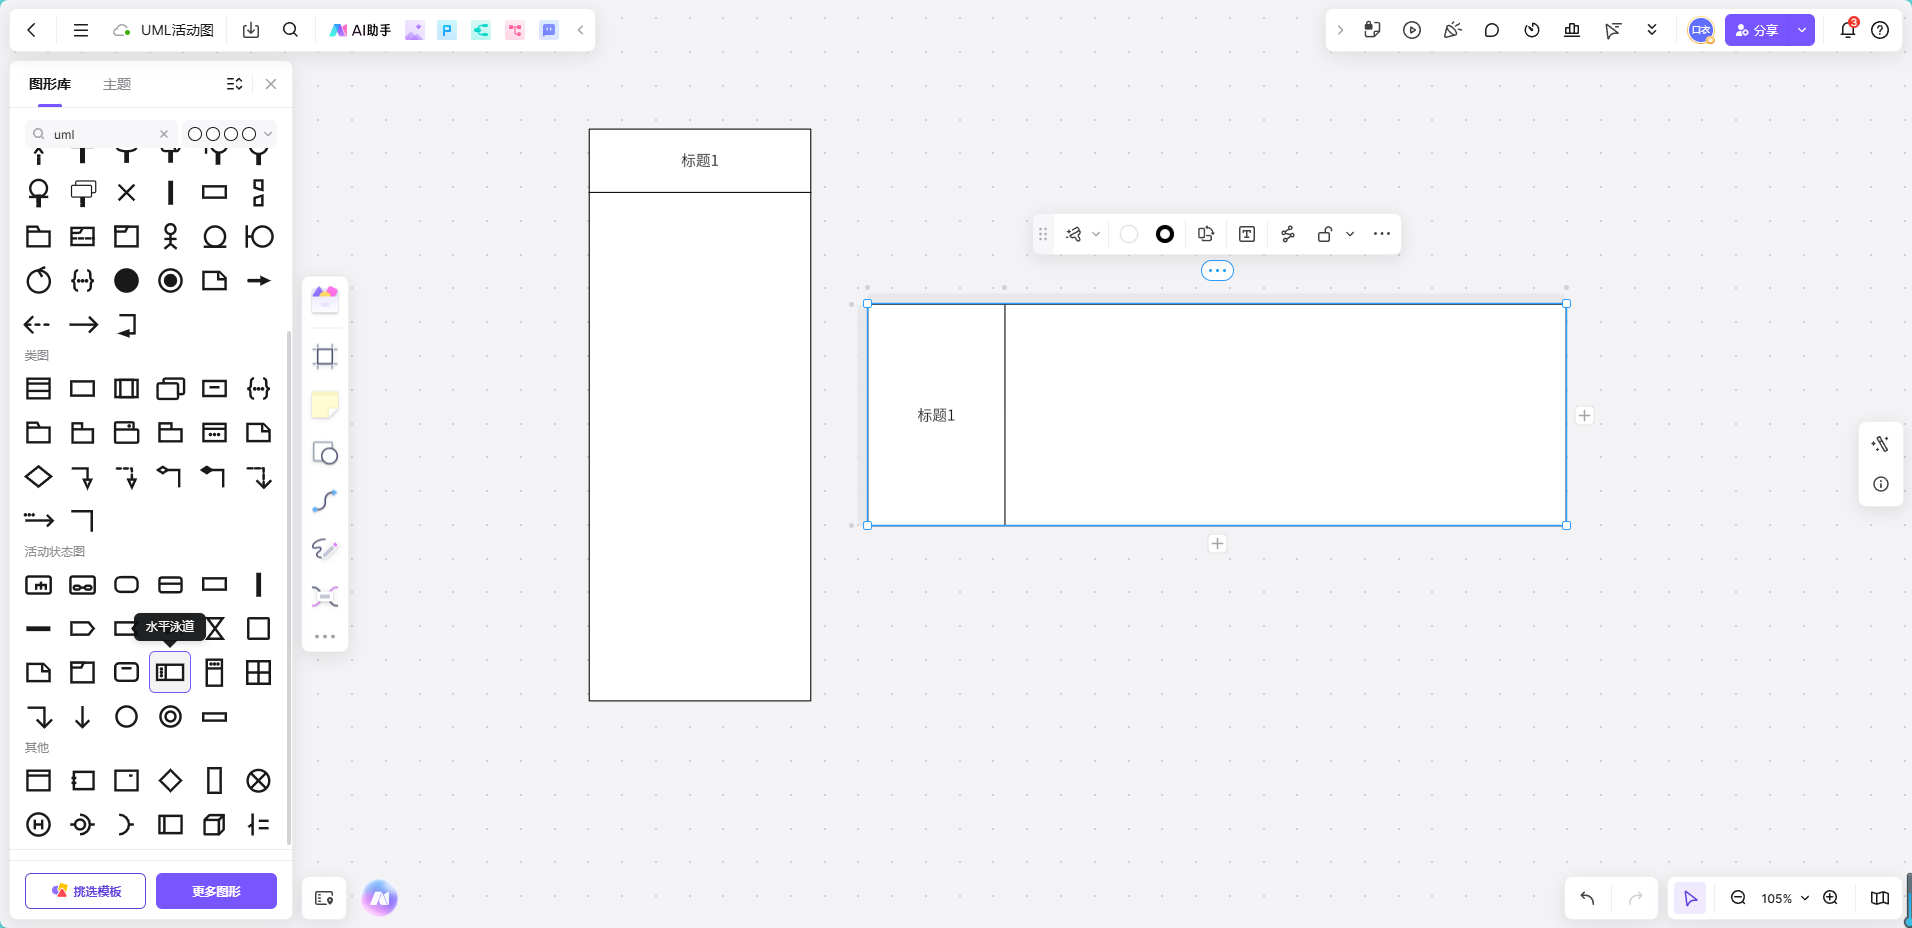The width and height of the screenshot is (1912, 928).
Task: Expand more top-right tools double chevron
Action: (x=1652, y=30)
